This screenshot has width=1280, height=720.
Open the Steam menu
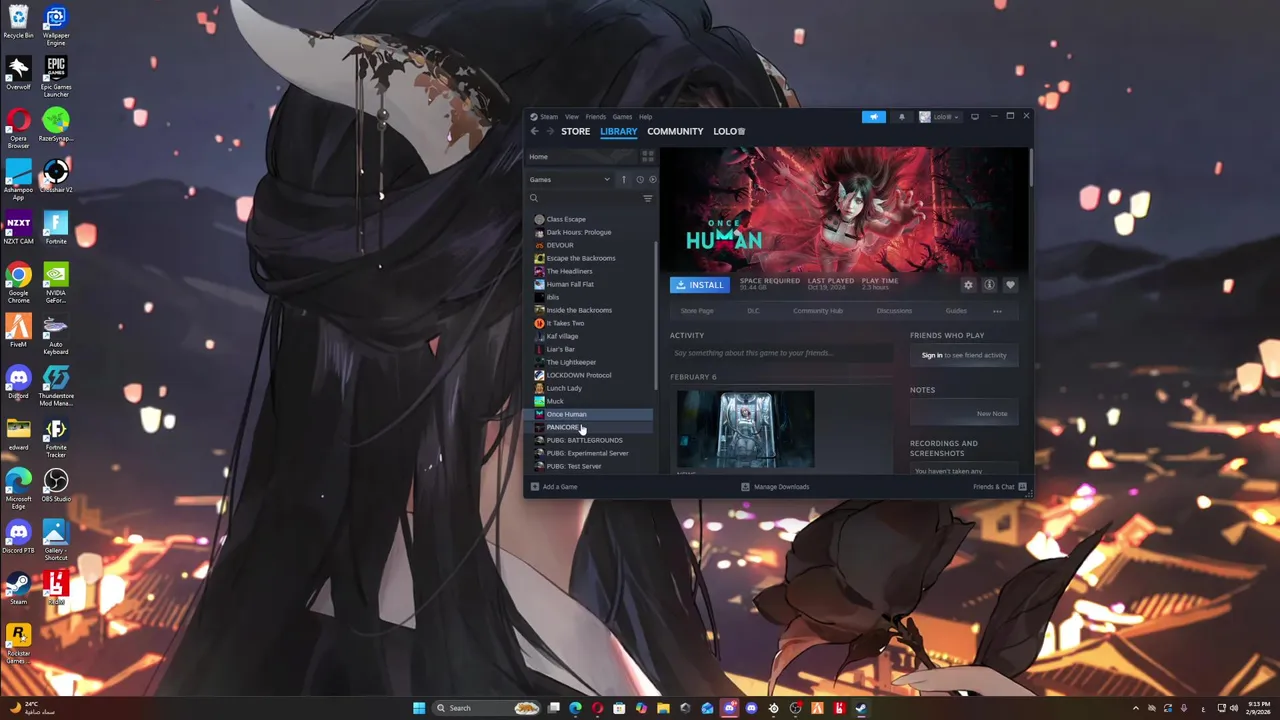point(549,117)
